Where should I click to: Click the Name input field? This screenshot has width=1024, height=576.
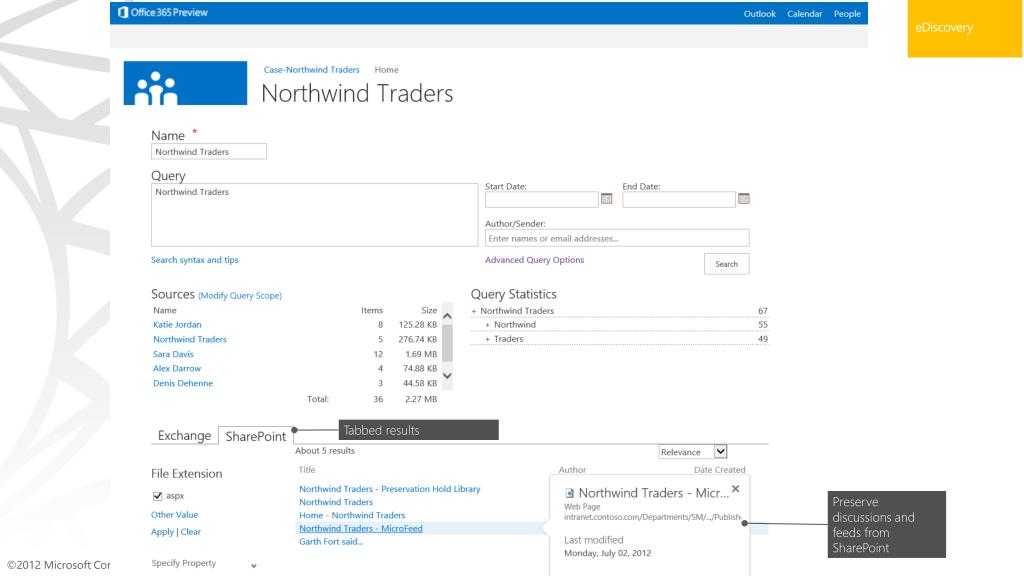pos(209,152)
